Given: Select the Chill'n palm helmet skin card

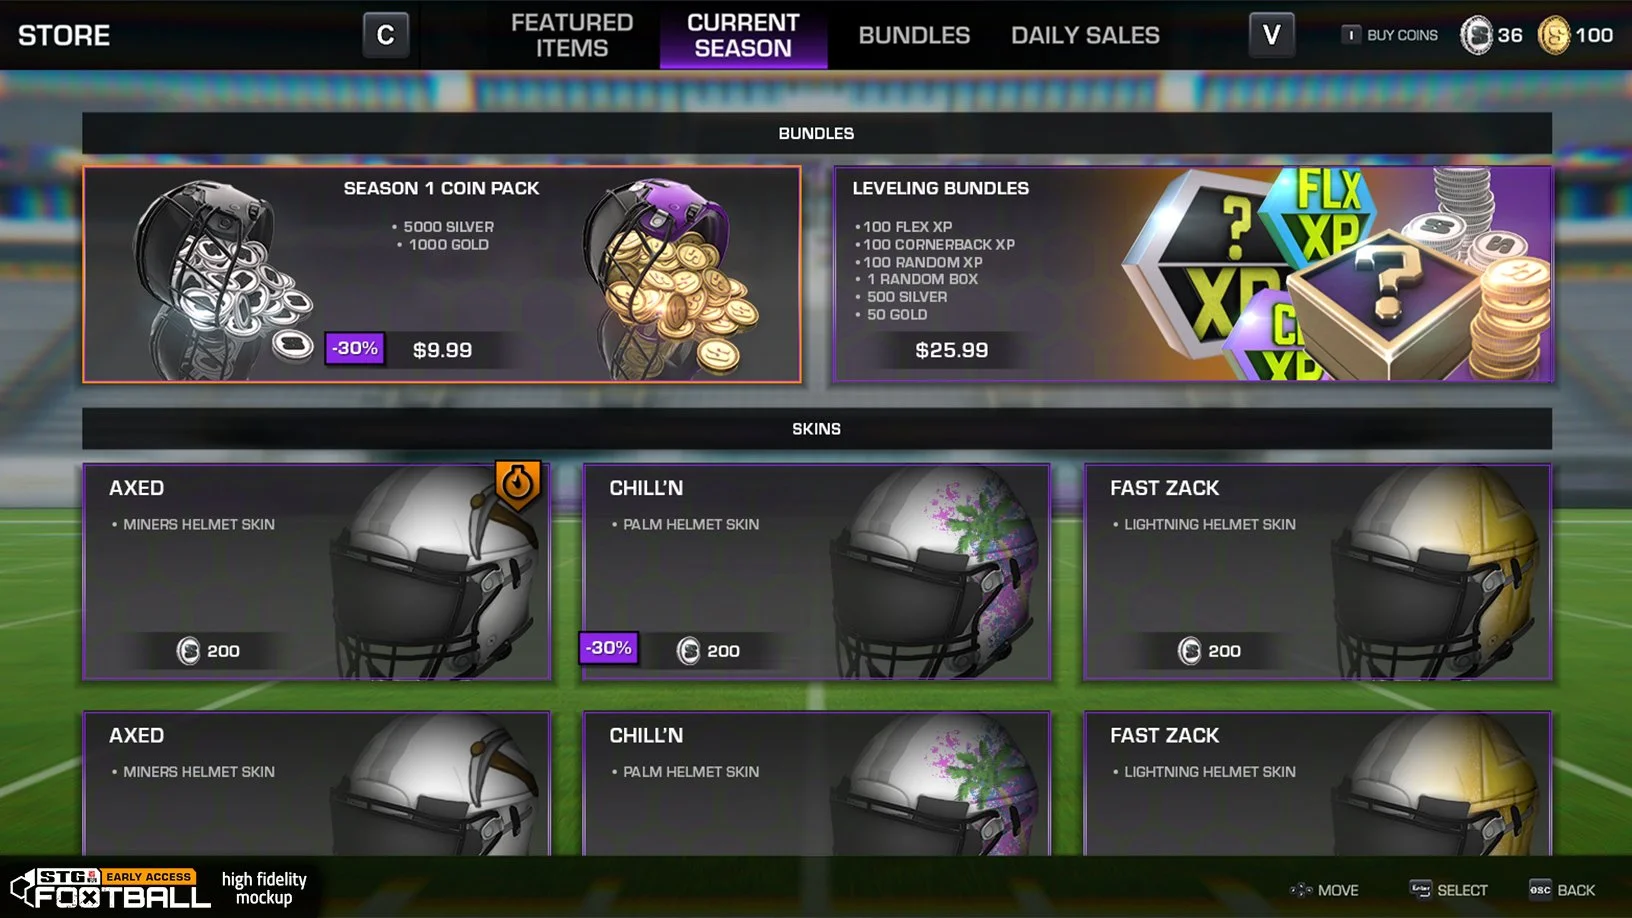Looking at the screenshot, I should [816, 572].
